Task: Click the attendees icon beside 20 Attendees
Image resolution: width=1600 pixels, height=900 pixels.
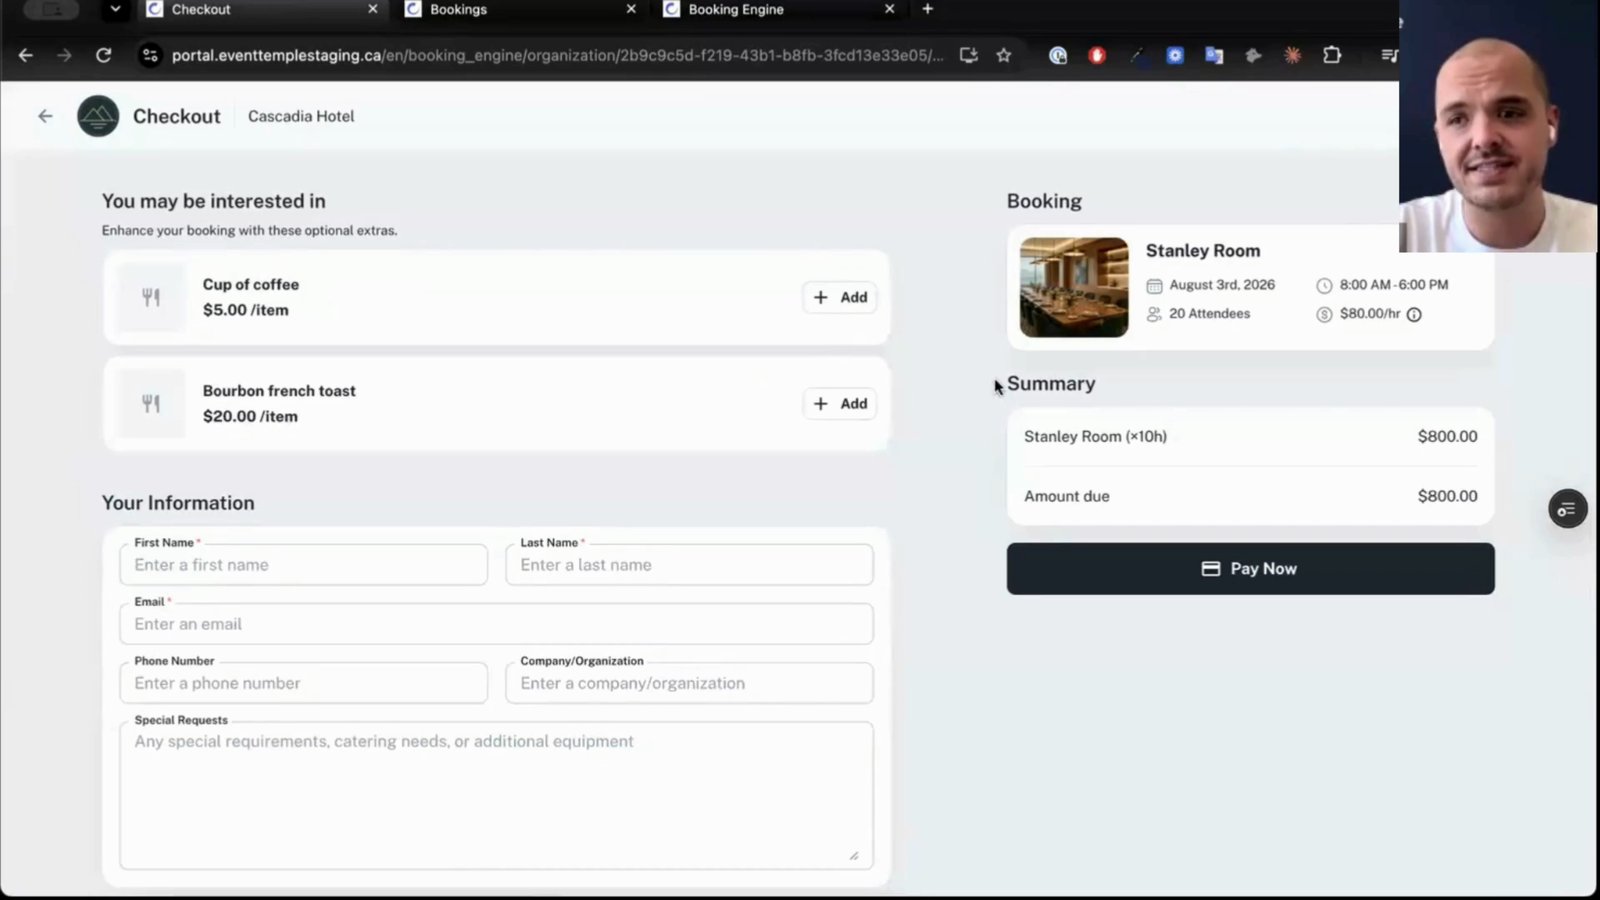Action: coord(1154,314)
